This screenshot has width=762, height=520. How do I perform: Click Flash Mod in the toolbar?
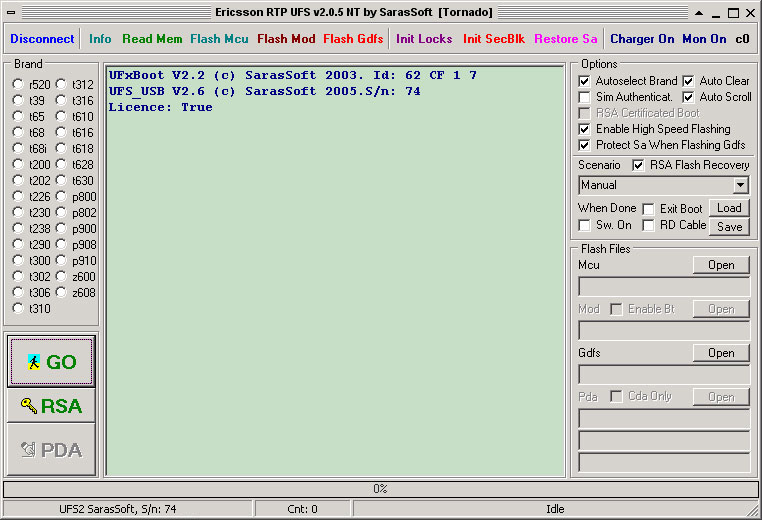click(x=286, y=39)
